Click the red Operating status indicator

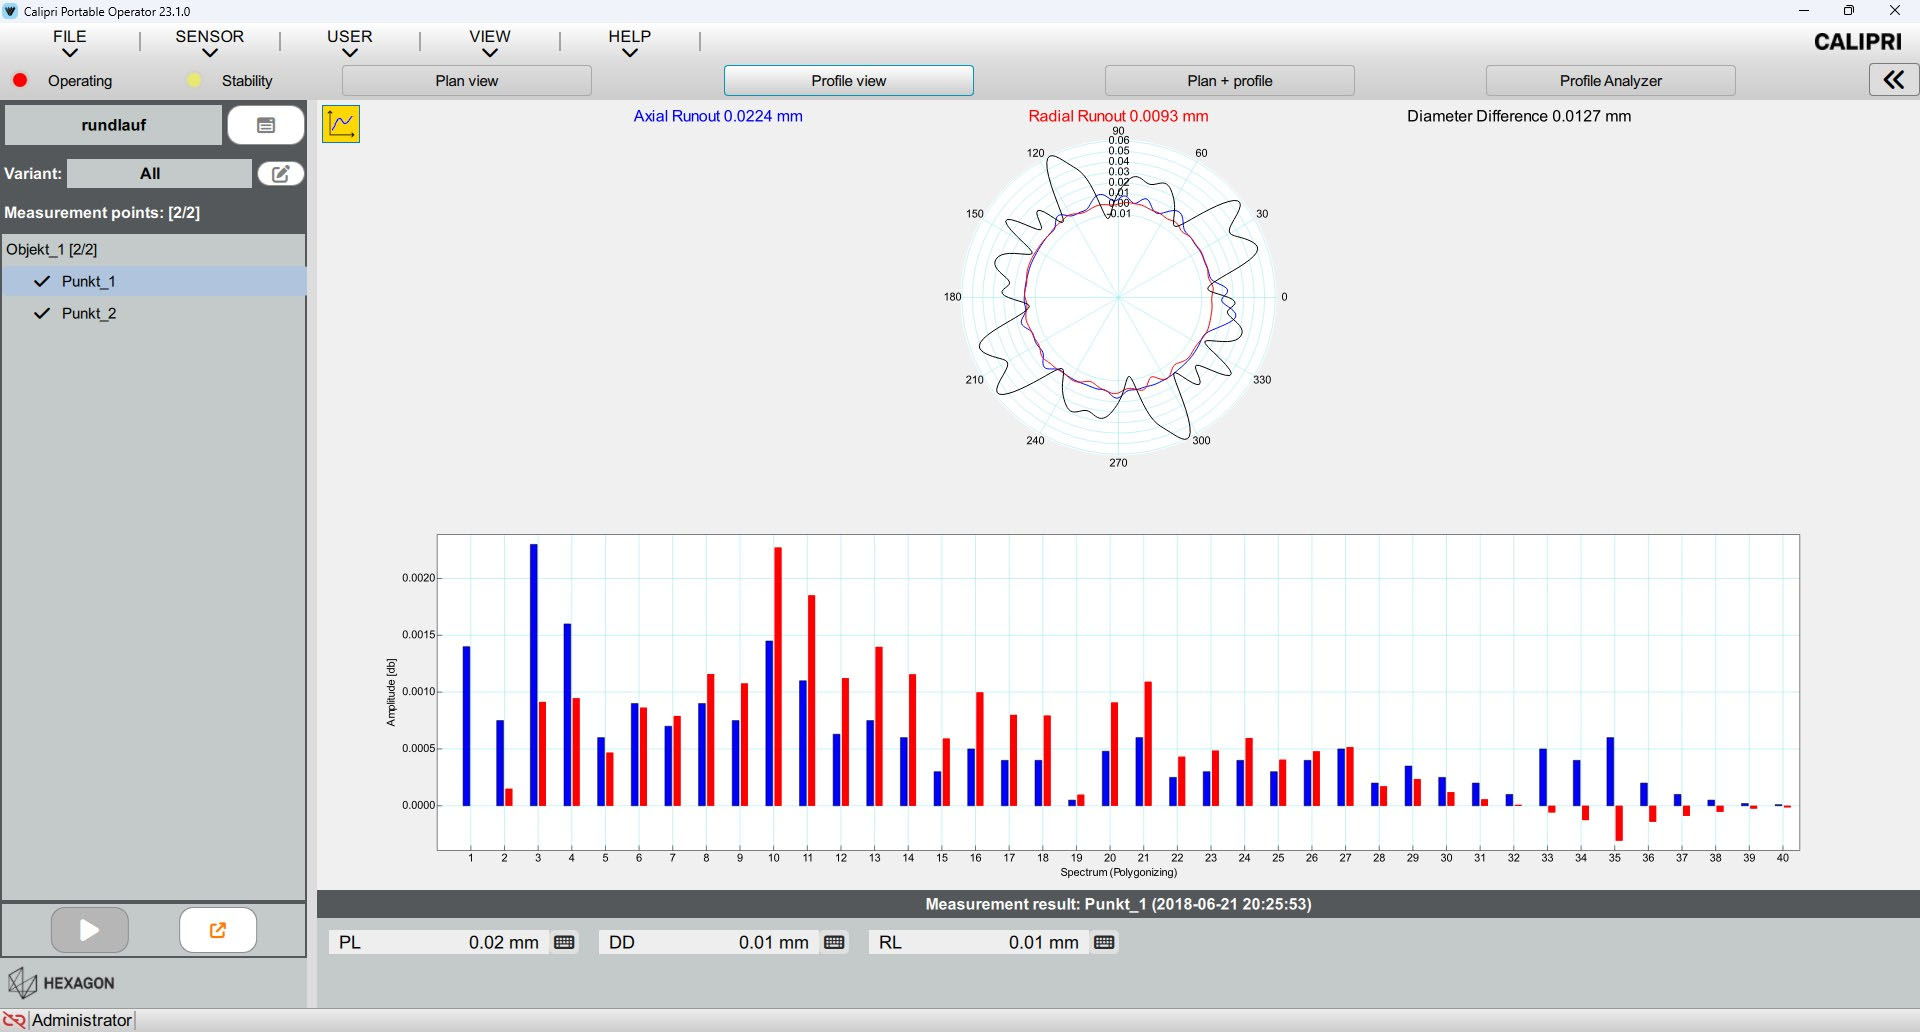click(x=20, y=80)
